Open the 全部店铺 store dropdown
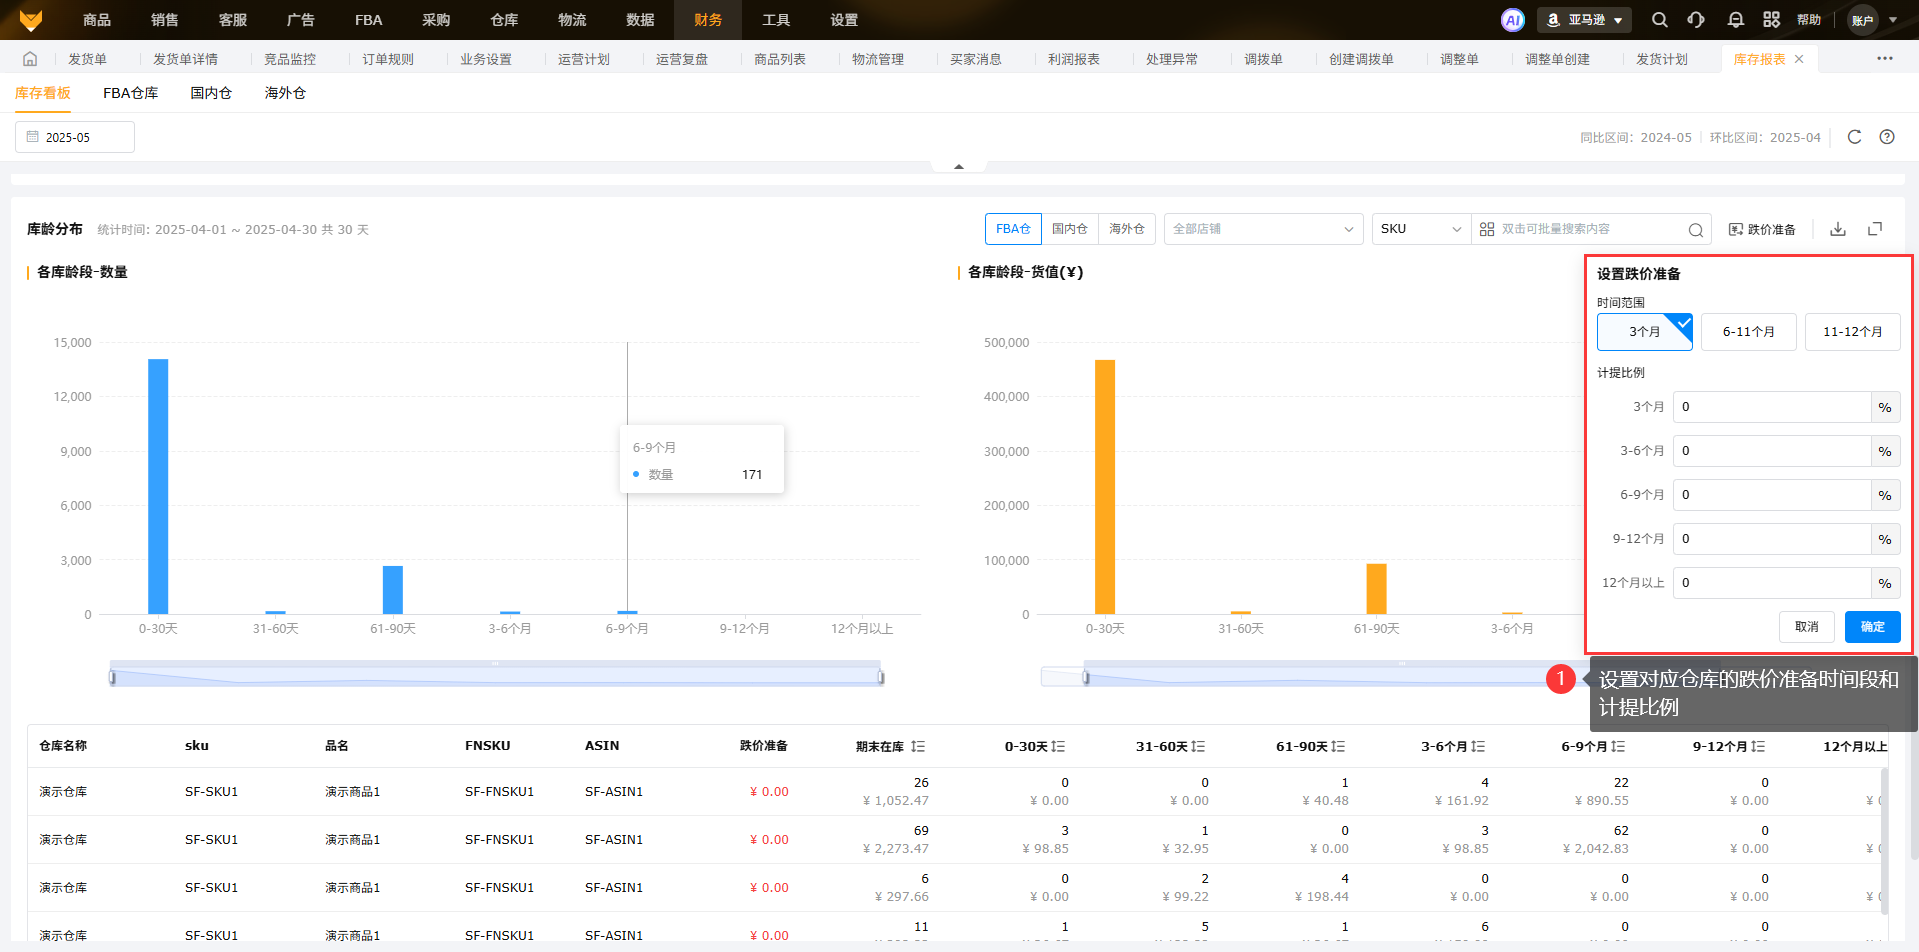1919x952 pixels. (x=1262, y=229)
